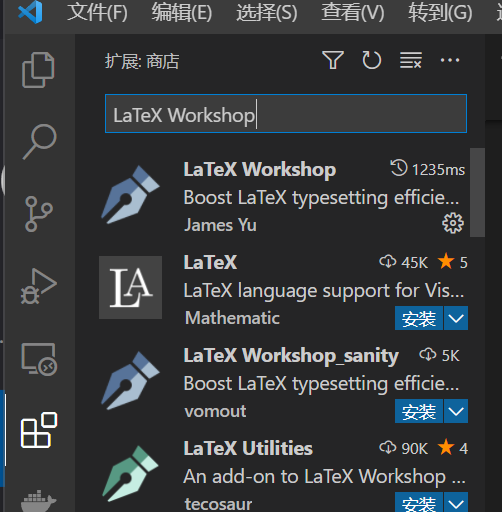Open the Explorer view in activity bar
Image resolution: width=502 pixels, height=512 pixels.
[38, 70]
